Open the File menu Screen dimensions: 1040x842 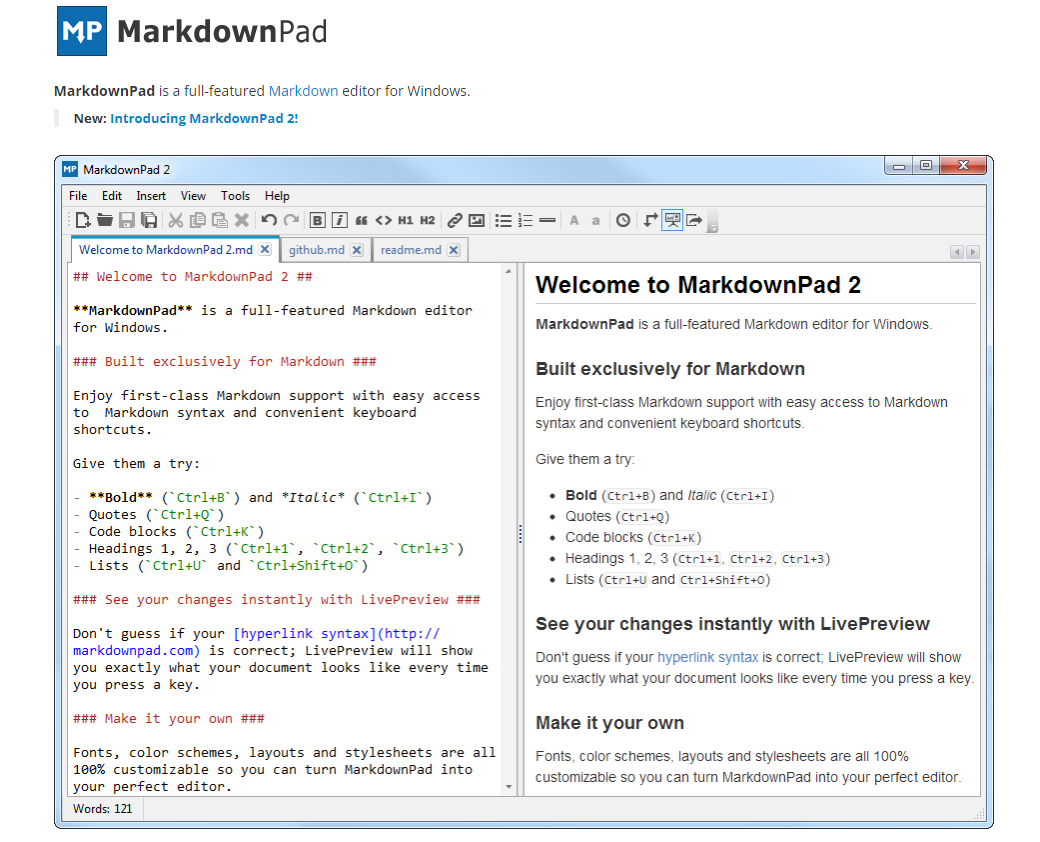(78, 196)
